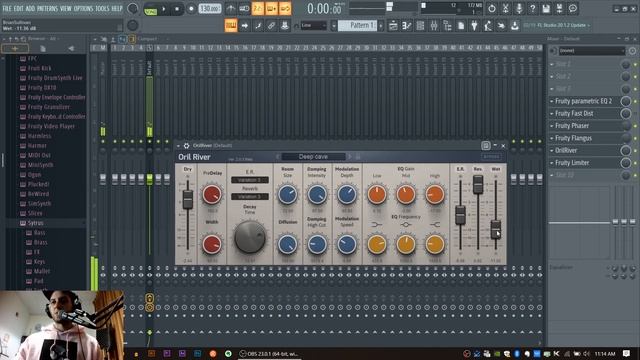The height and width of the screenshot is (360, 640).
Task: Toggle the countdown before recording button
Action: (258, 9)
